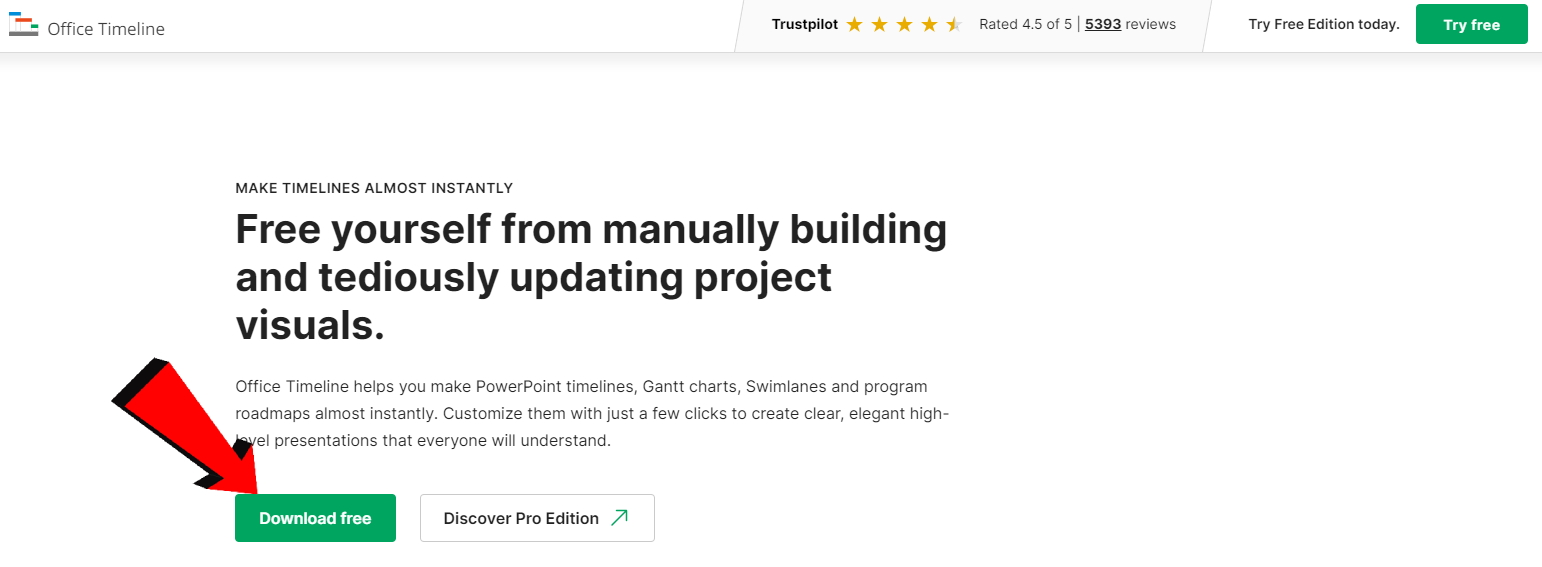Click the Office Timeline description paragraph
1542x567 pixels.
(592, 413)
